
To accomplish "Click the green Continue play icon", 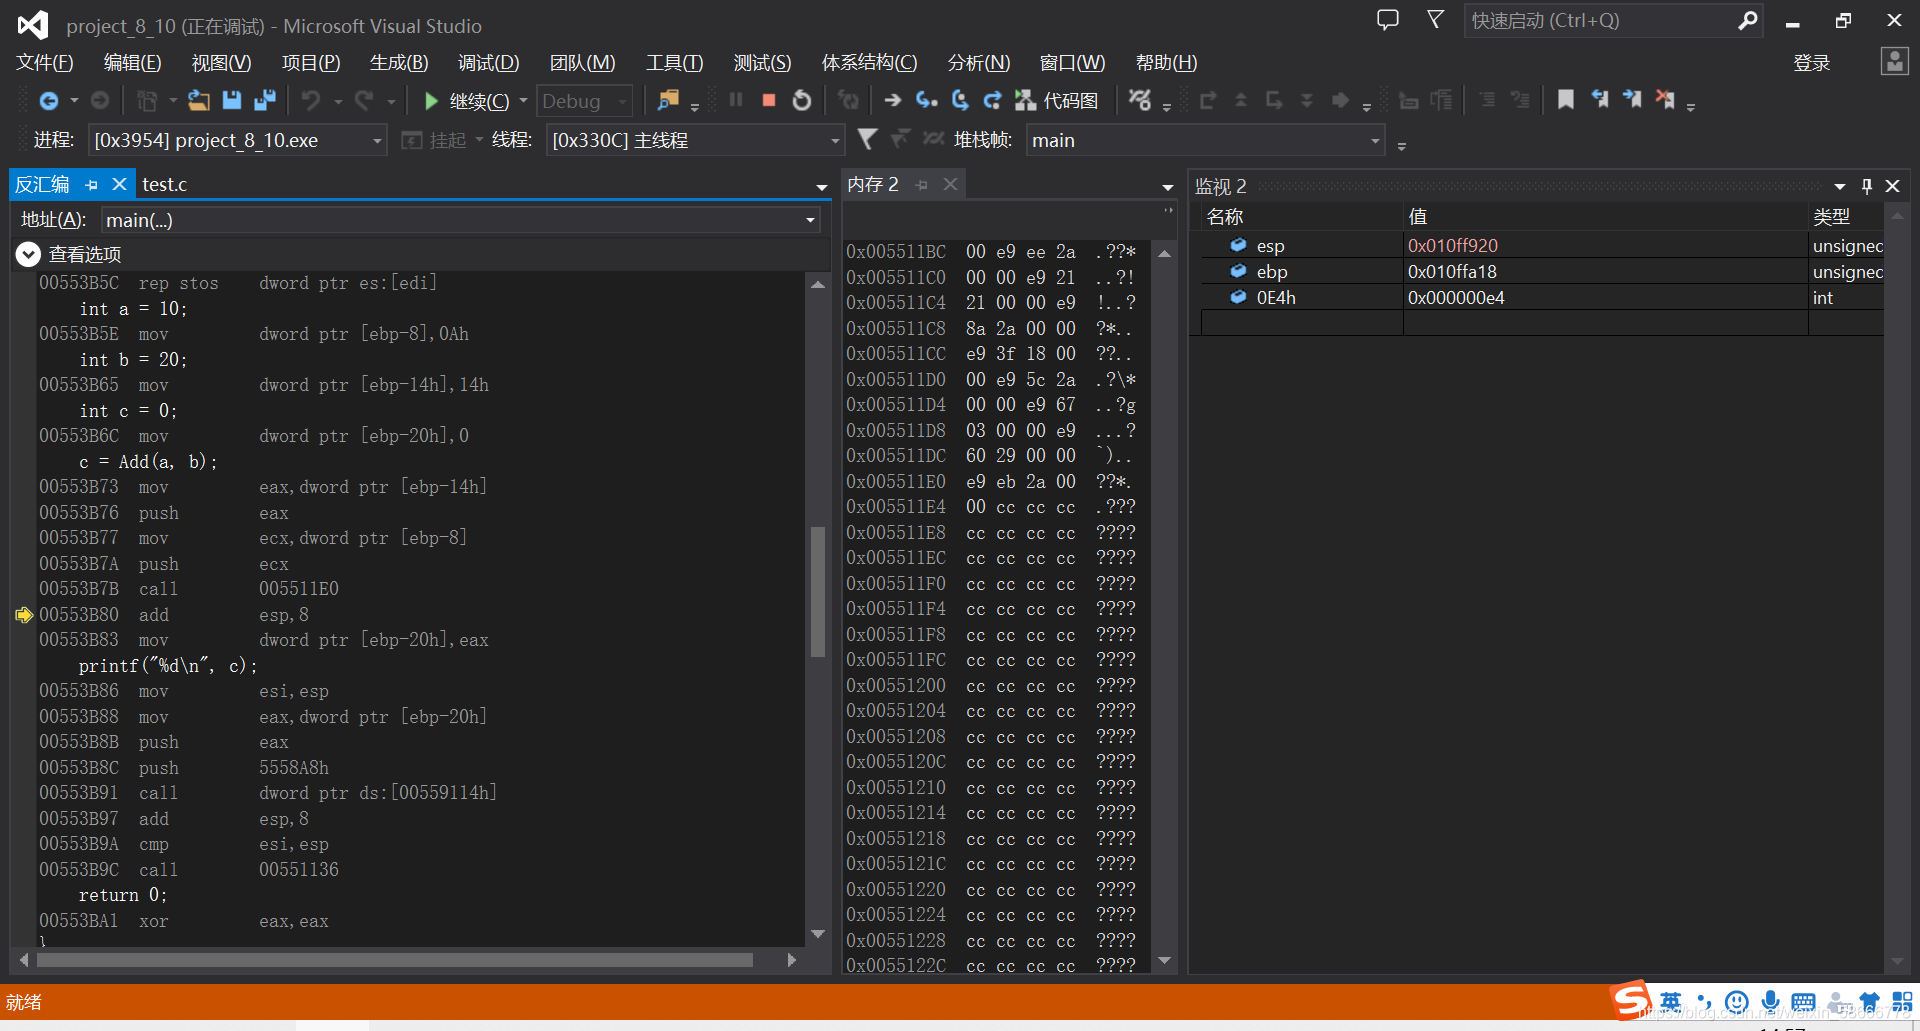I will (x=431, y=101).
